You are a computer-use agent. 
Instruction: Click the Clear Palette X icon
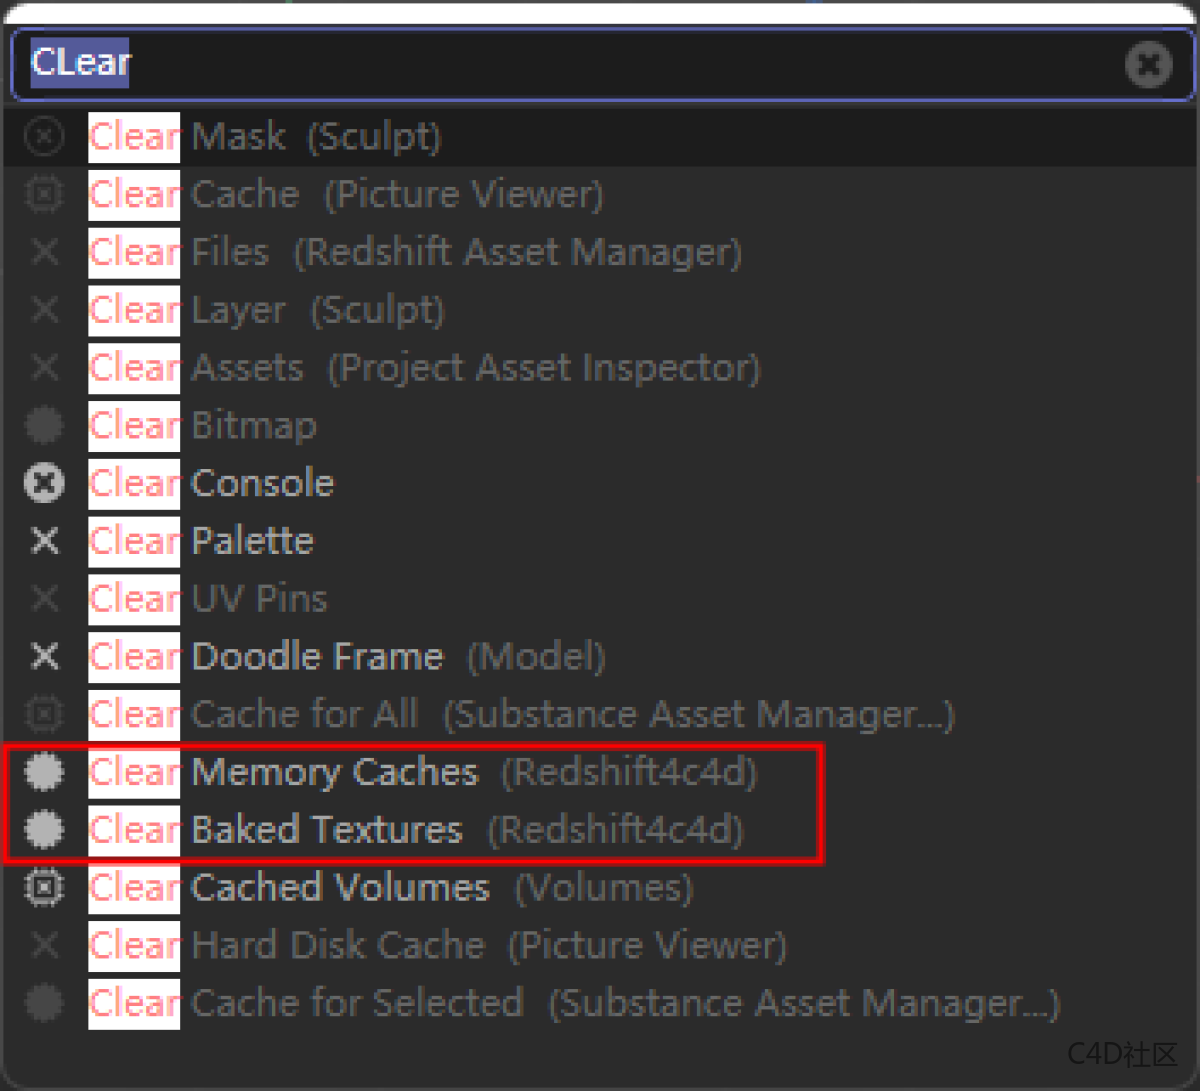coord(44,541)
